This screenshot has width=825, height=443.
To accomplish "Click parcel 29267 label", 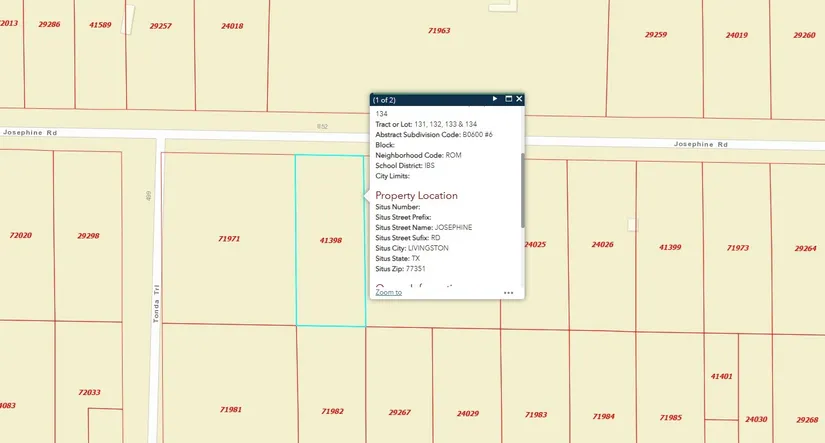I will click(399, 412).
